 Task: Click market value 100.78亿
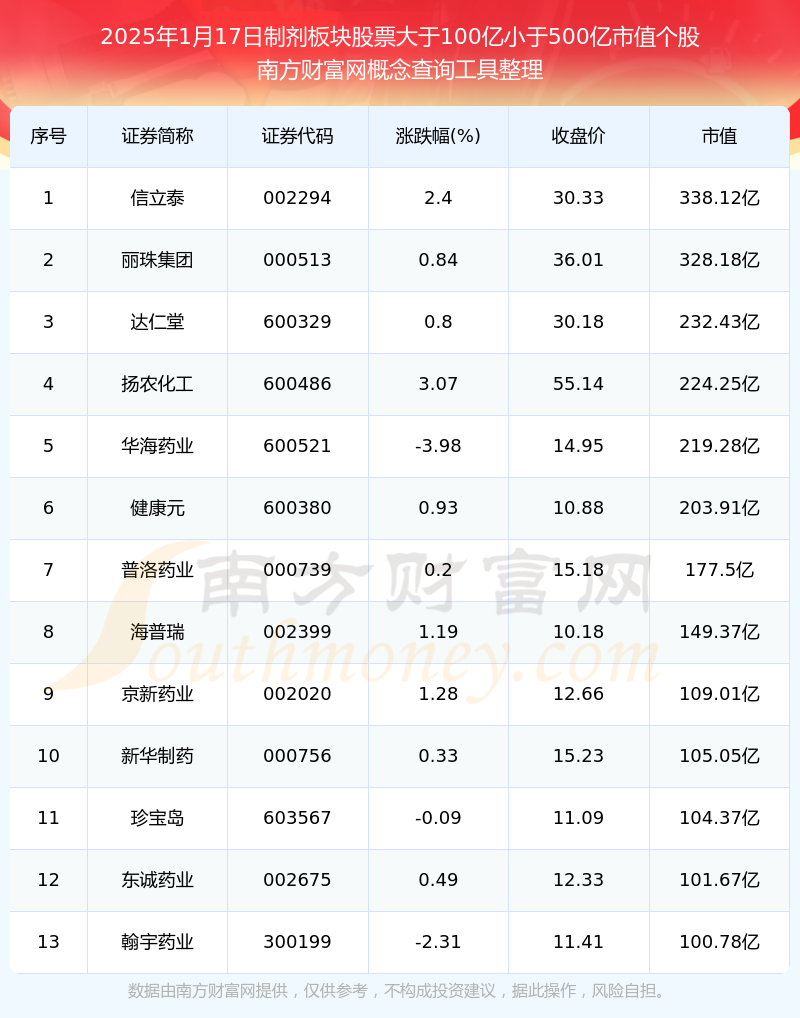719,942
